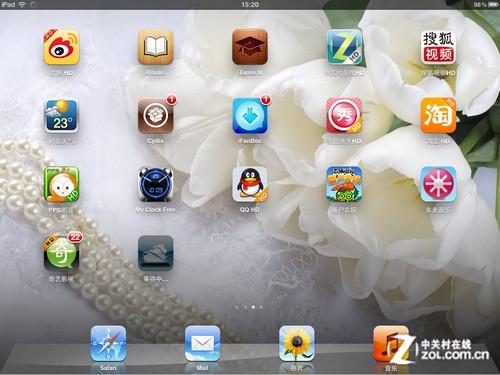Tap the second home screen page dot
The height and width of the screenshot is (375, 500).
[x=245, y=307]
